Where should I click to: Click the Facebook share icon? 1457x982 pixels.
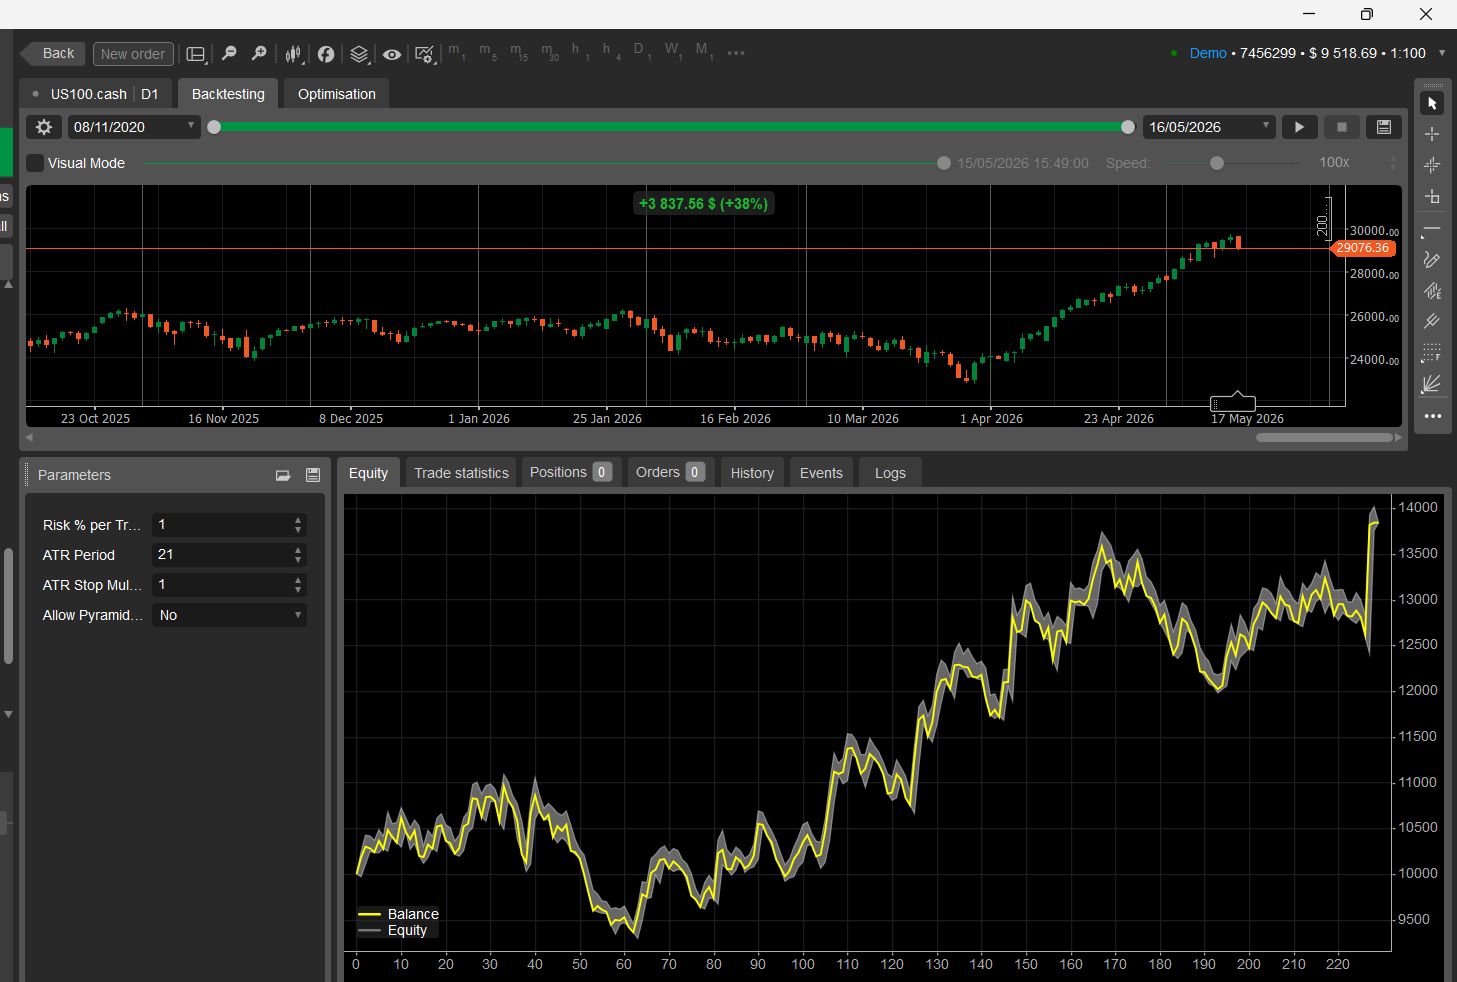click(326, 54)
